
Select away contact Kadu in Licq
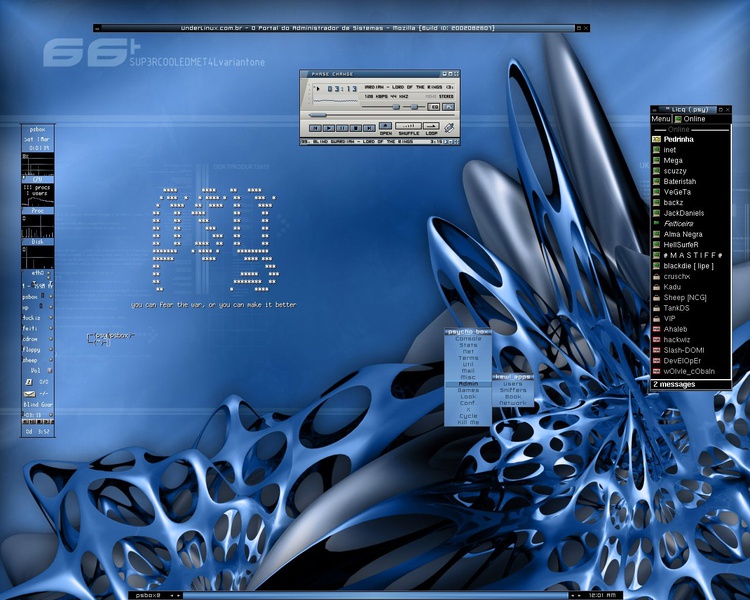(691, 287)
